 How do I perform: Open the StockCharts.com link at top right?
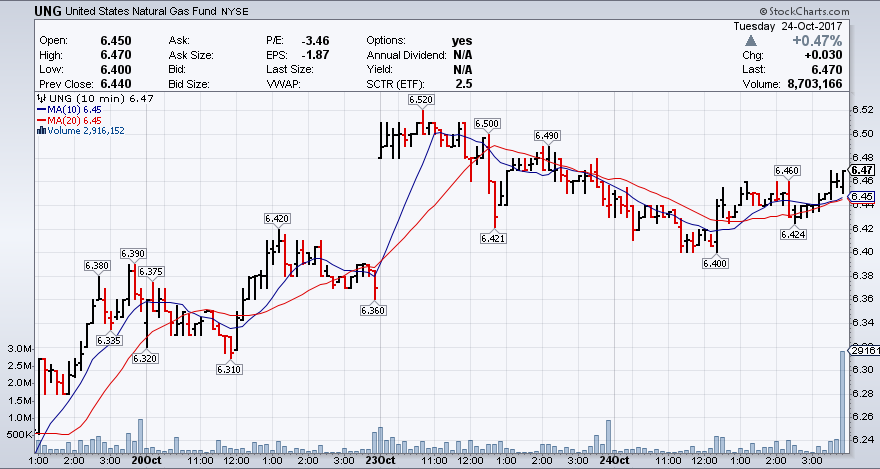pos(826,11)
